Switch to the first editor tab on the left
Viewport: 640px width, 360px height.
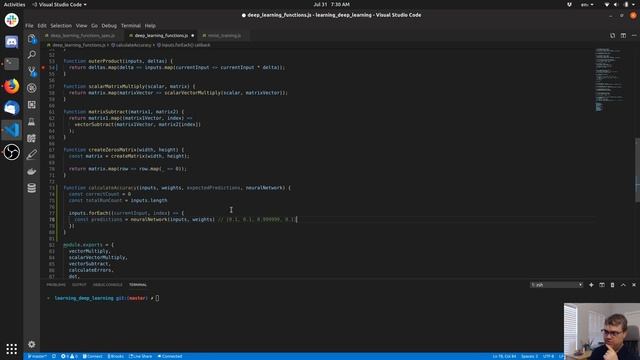click(82, 36)
